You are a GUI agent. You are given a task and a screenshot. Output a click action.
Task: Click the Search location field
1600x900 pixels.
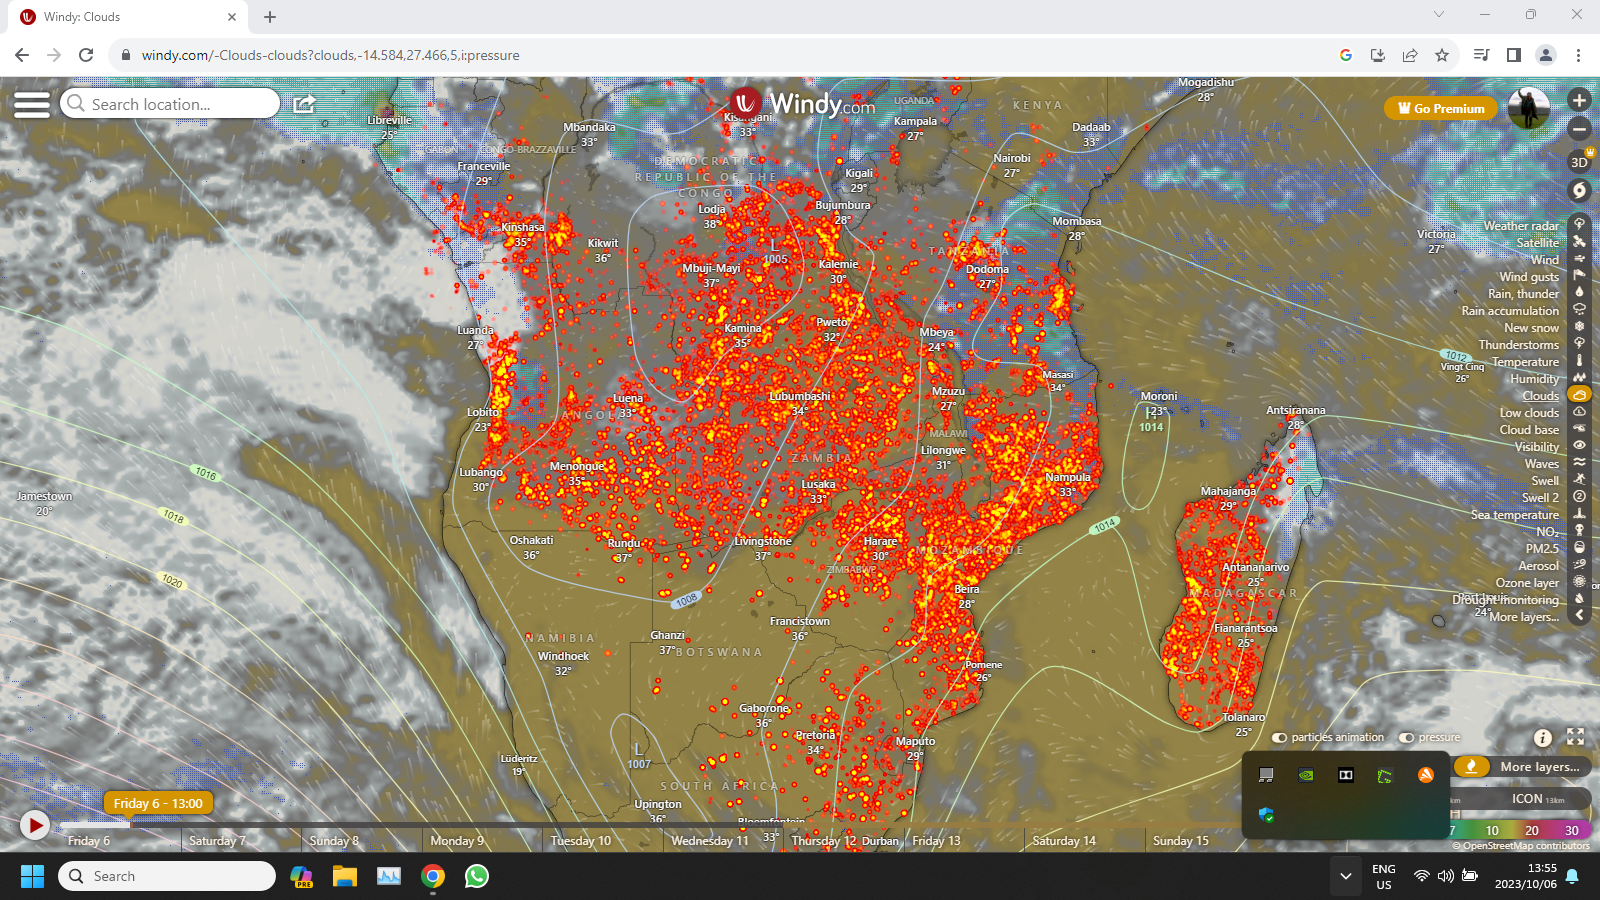pos(170,104)
